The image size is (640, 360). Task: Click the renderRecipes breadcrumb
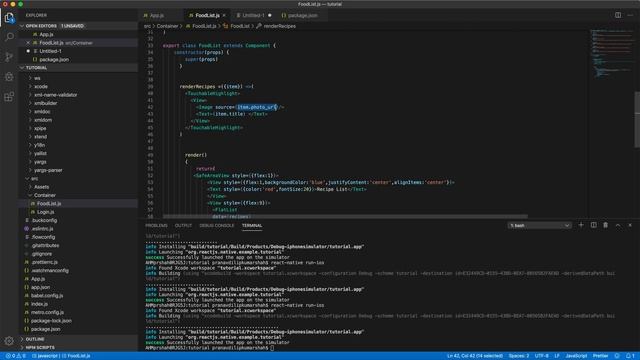click(x=280, y=26)
